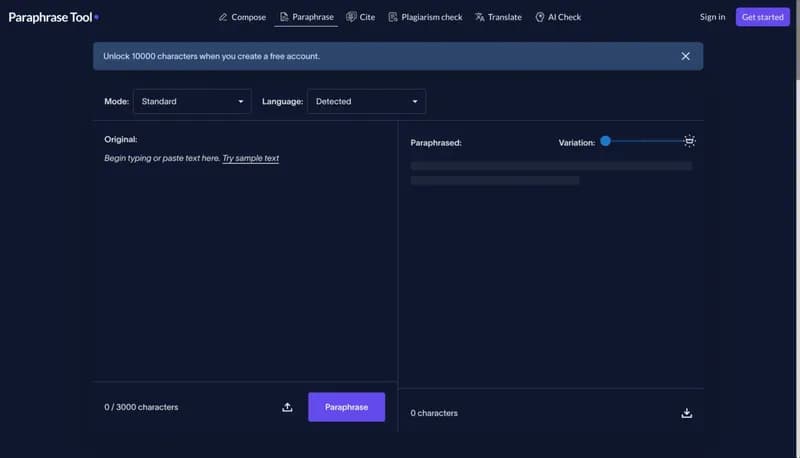
Task: Open the Compose tab
Action: click(x=242, y=17)
